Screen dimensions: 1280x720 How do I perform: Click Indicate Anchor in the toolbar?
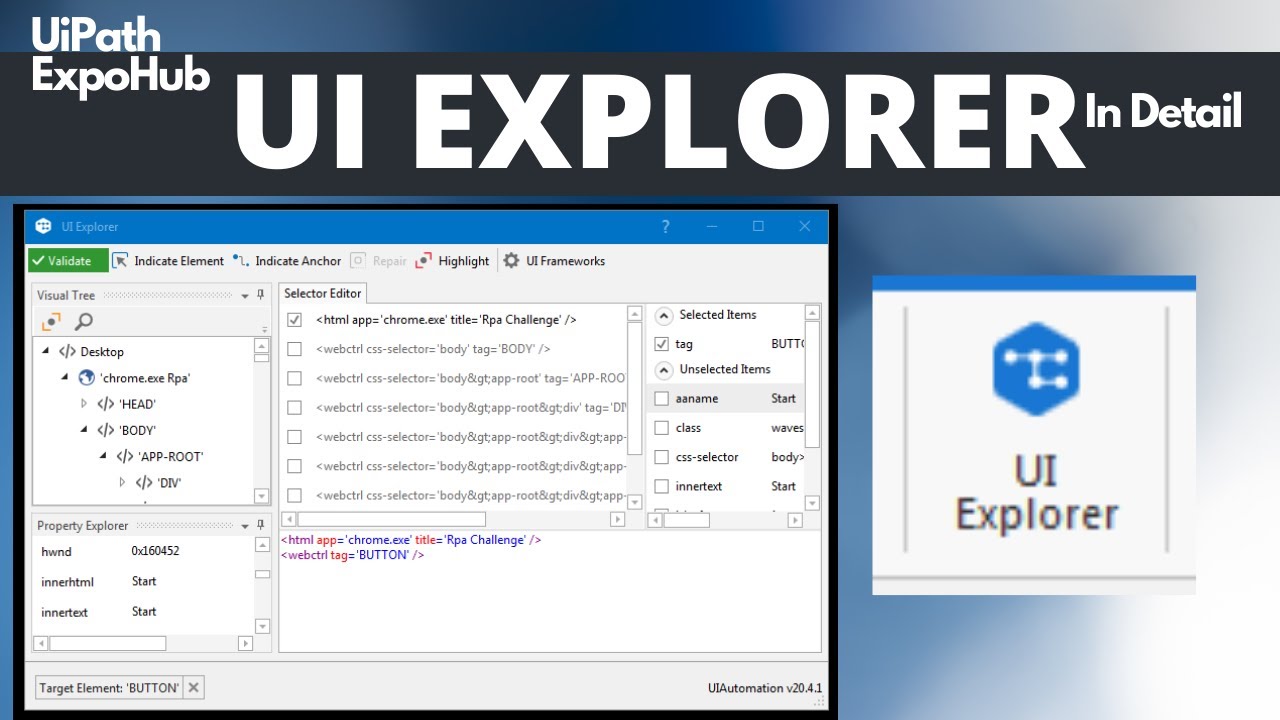click(287, 261)
